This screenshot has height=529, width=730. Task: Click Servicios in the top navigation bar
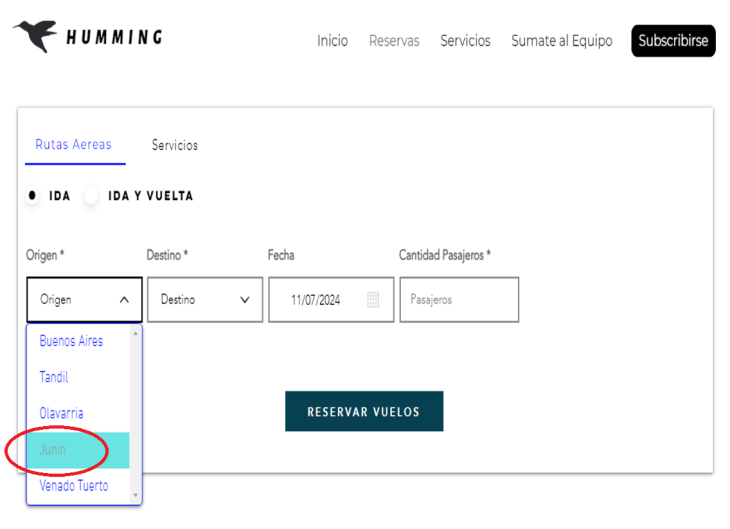465,41
